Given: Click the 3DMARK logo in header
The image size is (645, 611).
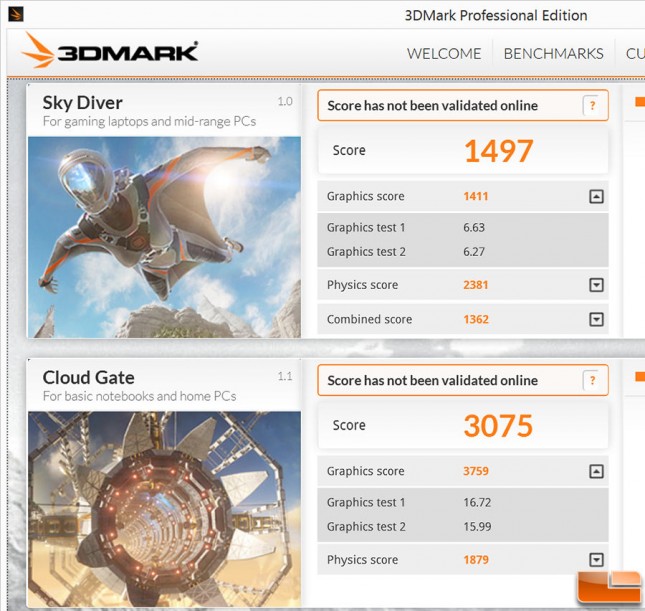Looking at the screenshot, I should click(x=109, y=51).
